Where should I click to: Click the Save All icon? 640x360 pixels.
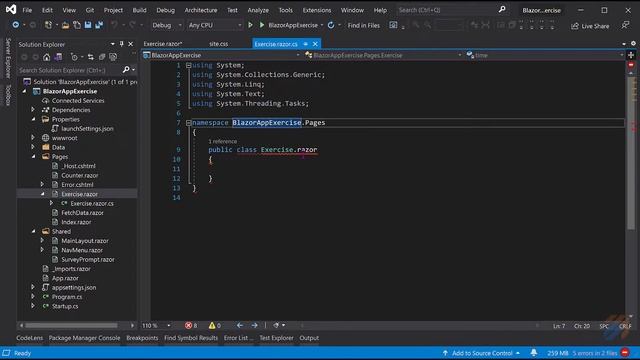[99, 25]
